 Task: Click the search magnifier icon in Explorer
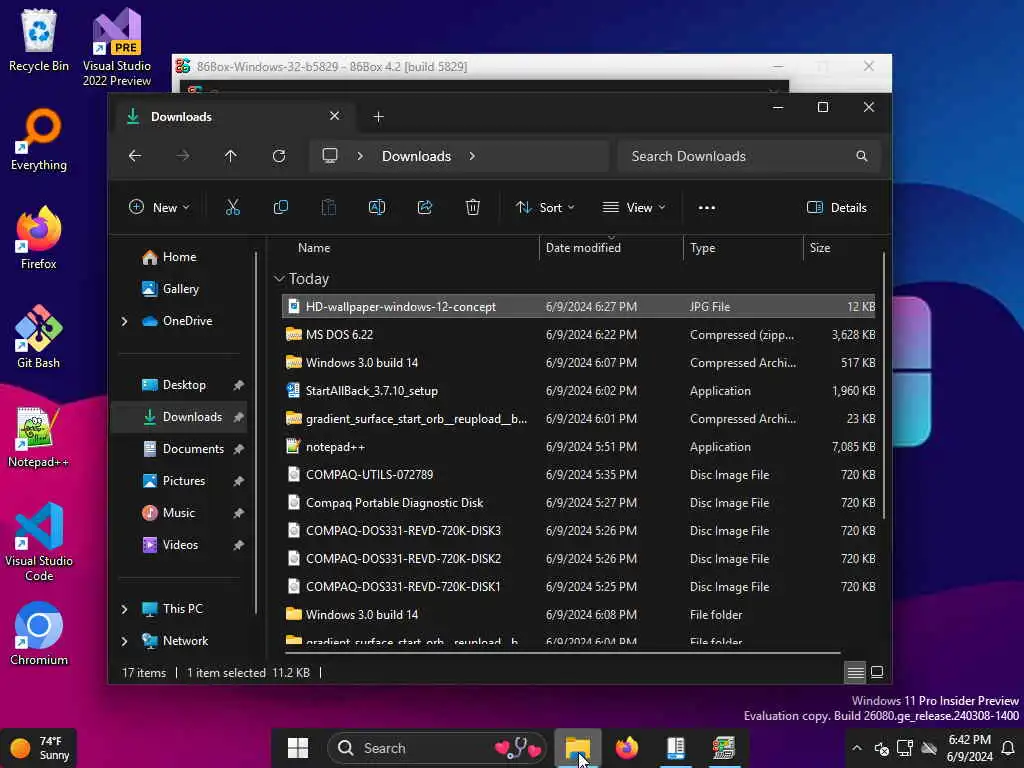click(x=862, y=156)
